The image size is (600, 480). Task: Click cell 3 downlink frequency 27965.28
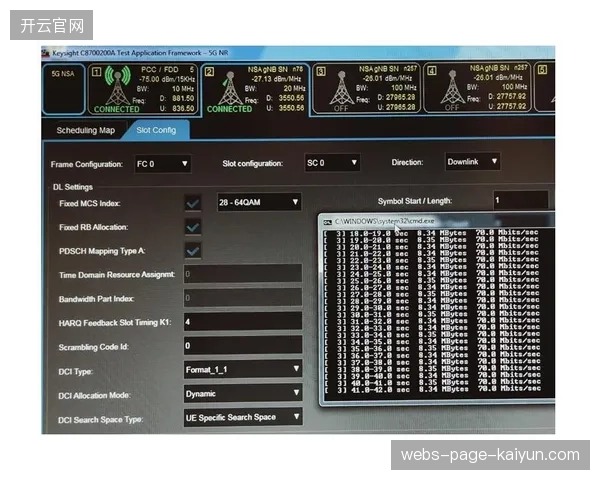tap(401, 97)
